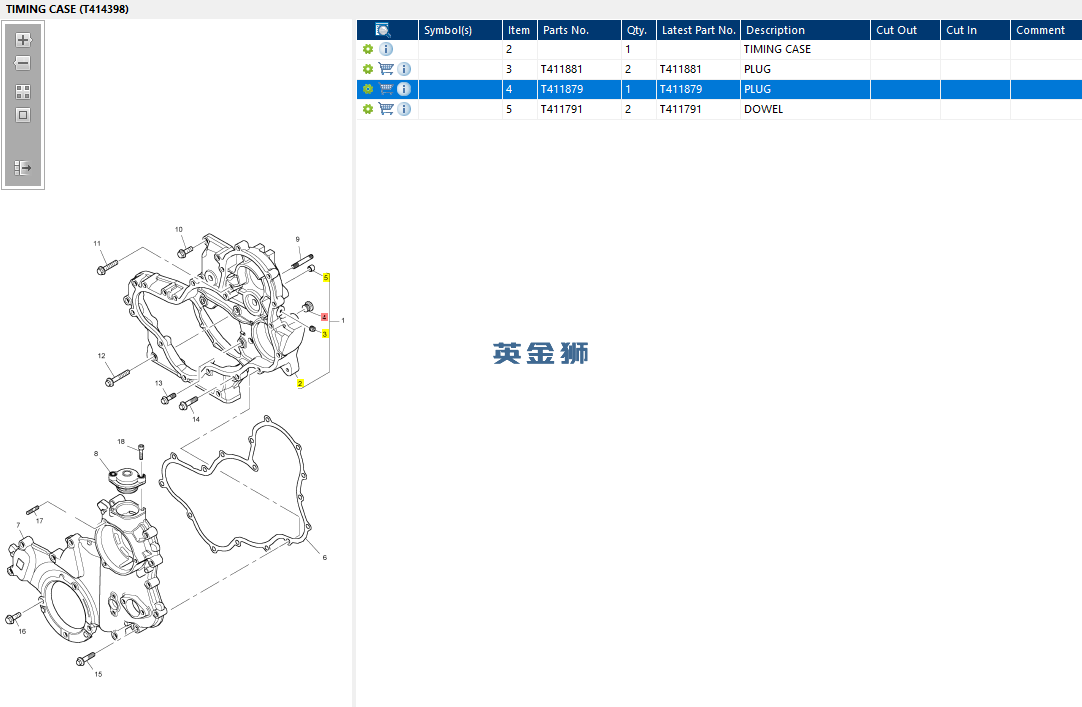Click gear icon in TIMING CASE row
The height and width of the screenshot is (707, 1082).
368,49
